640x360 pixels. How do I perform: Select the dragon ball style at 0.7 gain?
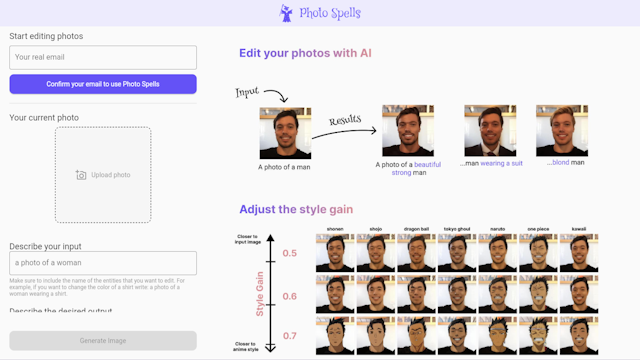(416, 336)
